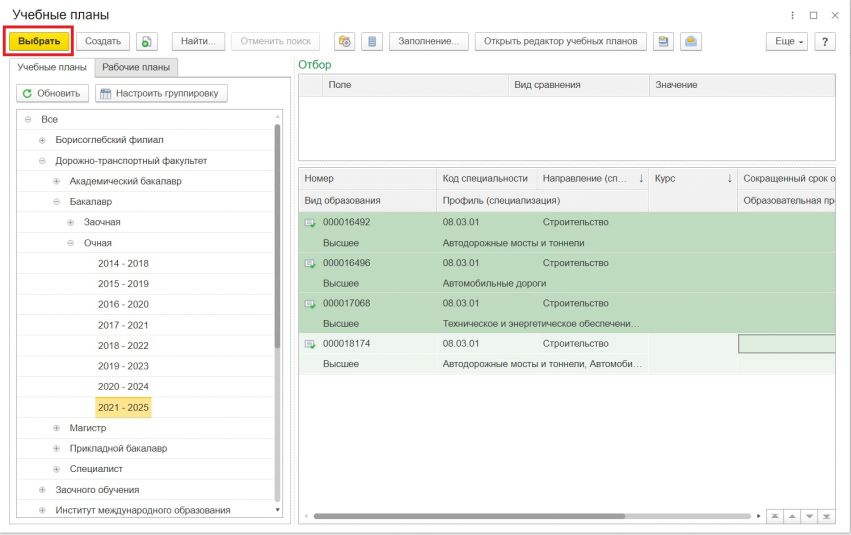The height and width of the screenshot is (535, 851).
Task: Open the help question mark button
Action: point(825,42)
